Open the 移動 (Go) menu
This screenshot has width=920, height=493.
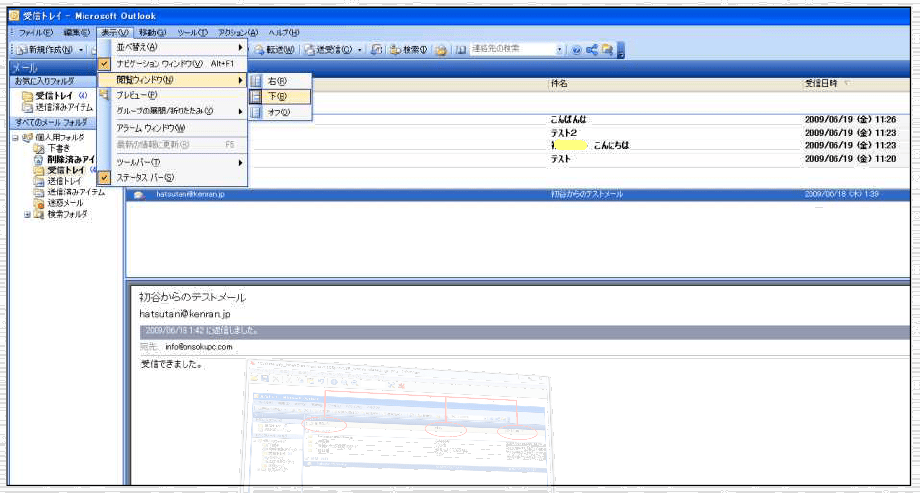(153, 33)
